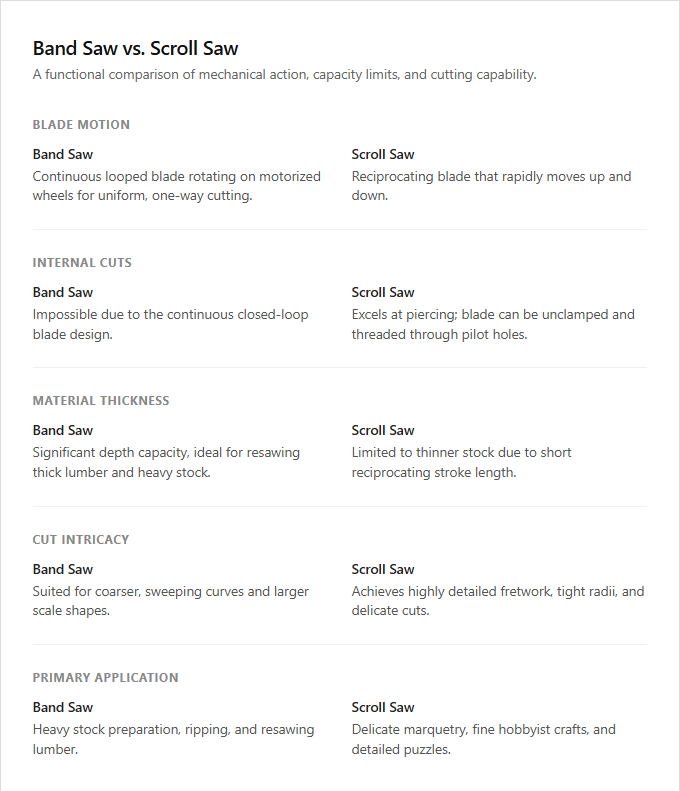This screenshot has width=680, height=791.
Task: Click the 'Impossible due to the continuous' text
Action: tap(171, 324)
